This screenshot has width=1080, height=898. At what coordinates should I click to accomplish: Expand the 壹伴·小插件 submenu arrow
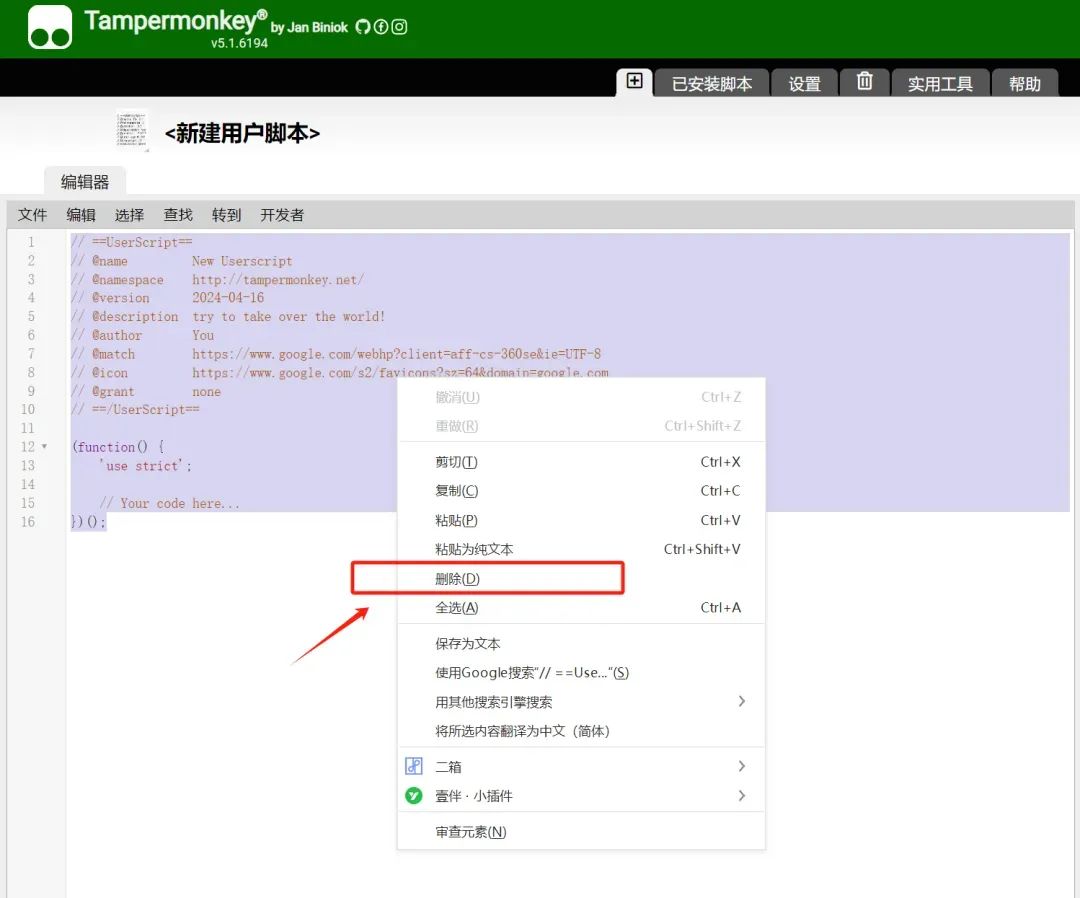pos(742,795)
